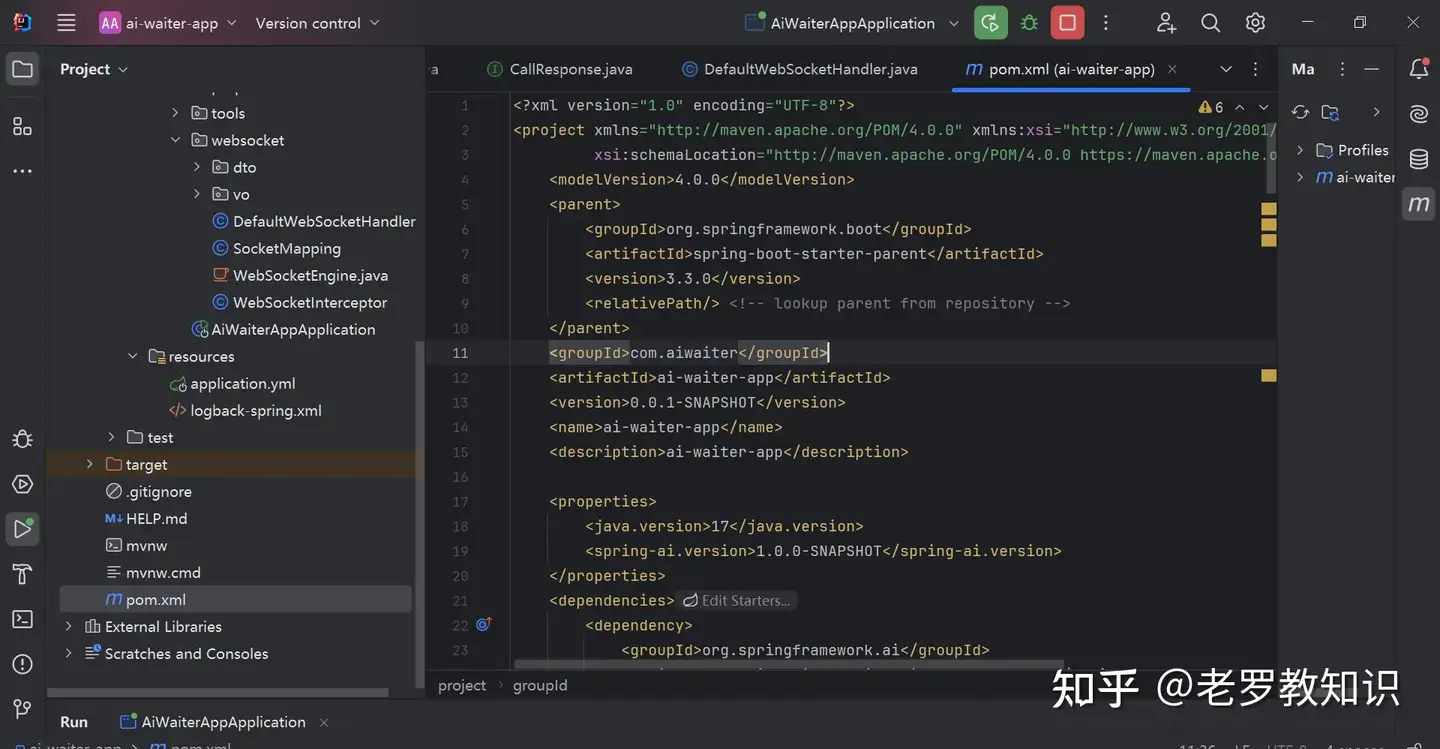This screenshot has height=749, width=1440.
Task: Toggle the Run tool window
Action: click(x=22, y=529)
